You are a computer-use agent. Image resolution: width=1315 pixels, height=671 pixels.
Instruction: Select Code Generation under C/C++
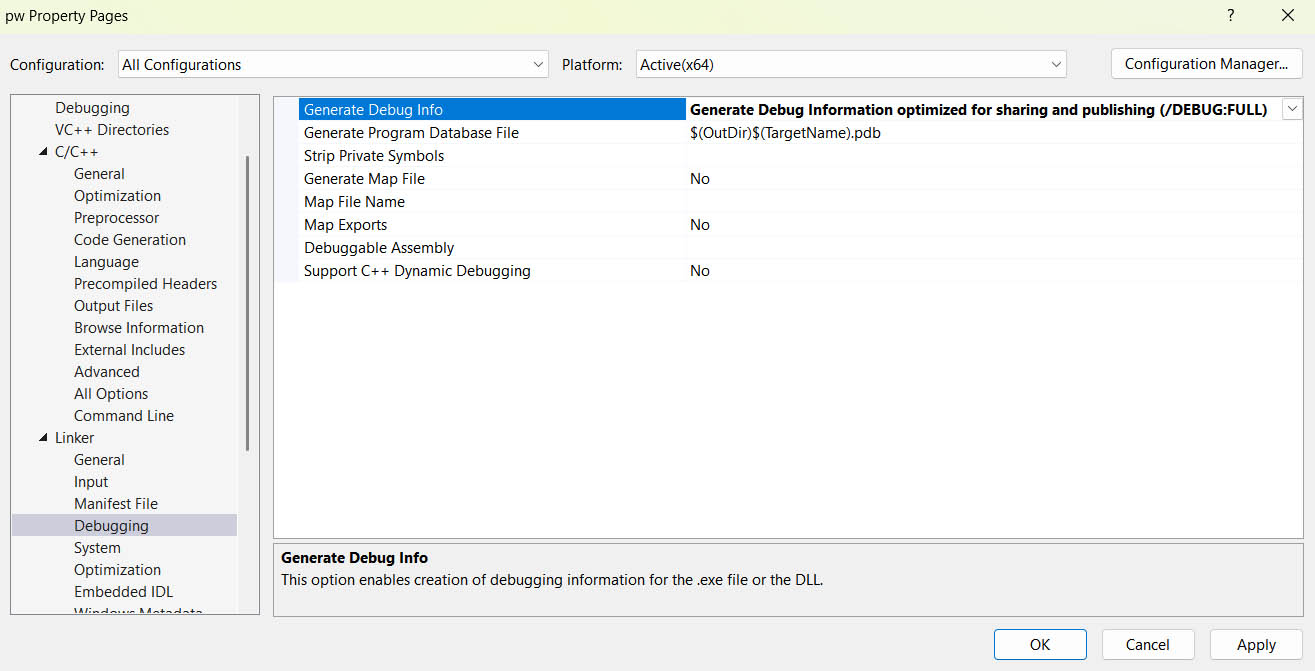pyautogui.click(x=130, y=240)
